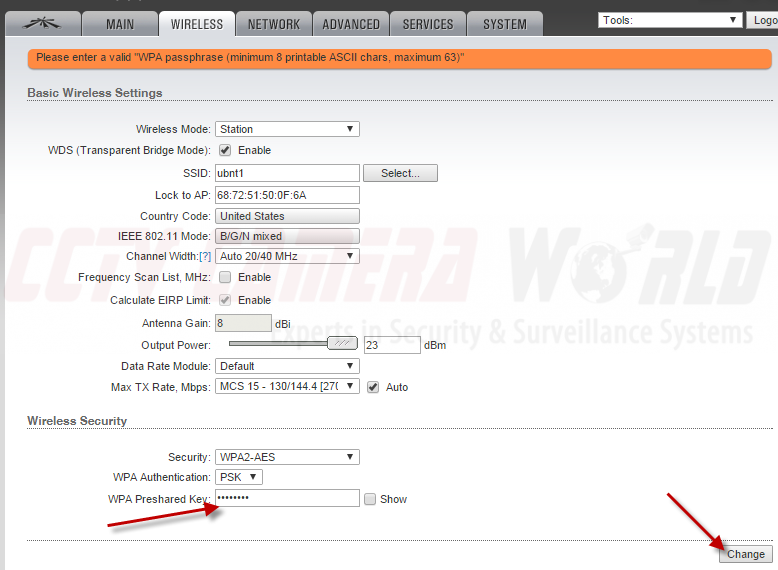Image resolution: width=778 pixels, height=570 pixels.
Task: Click the Ubiquiti logo tab
Action: click(40, 23)
